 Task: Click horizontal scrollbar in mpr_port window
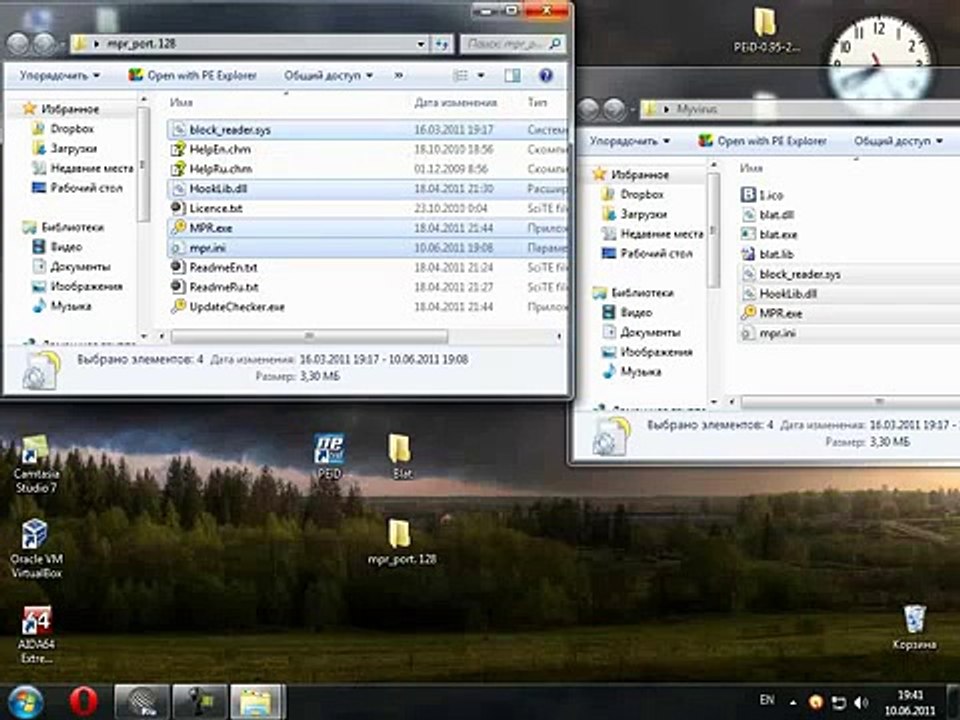(309, 336)
